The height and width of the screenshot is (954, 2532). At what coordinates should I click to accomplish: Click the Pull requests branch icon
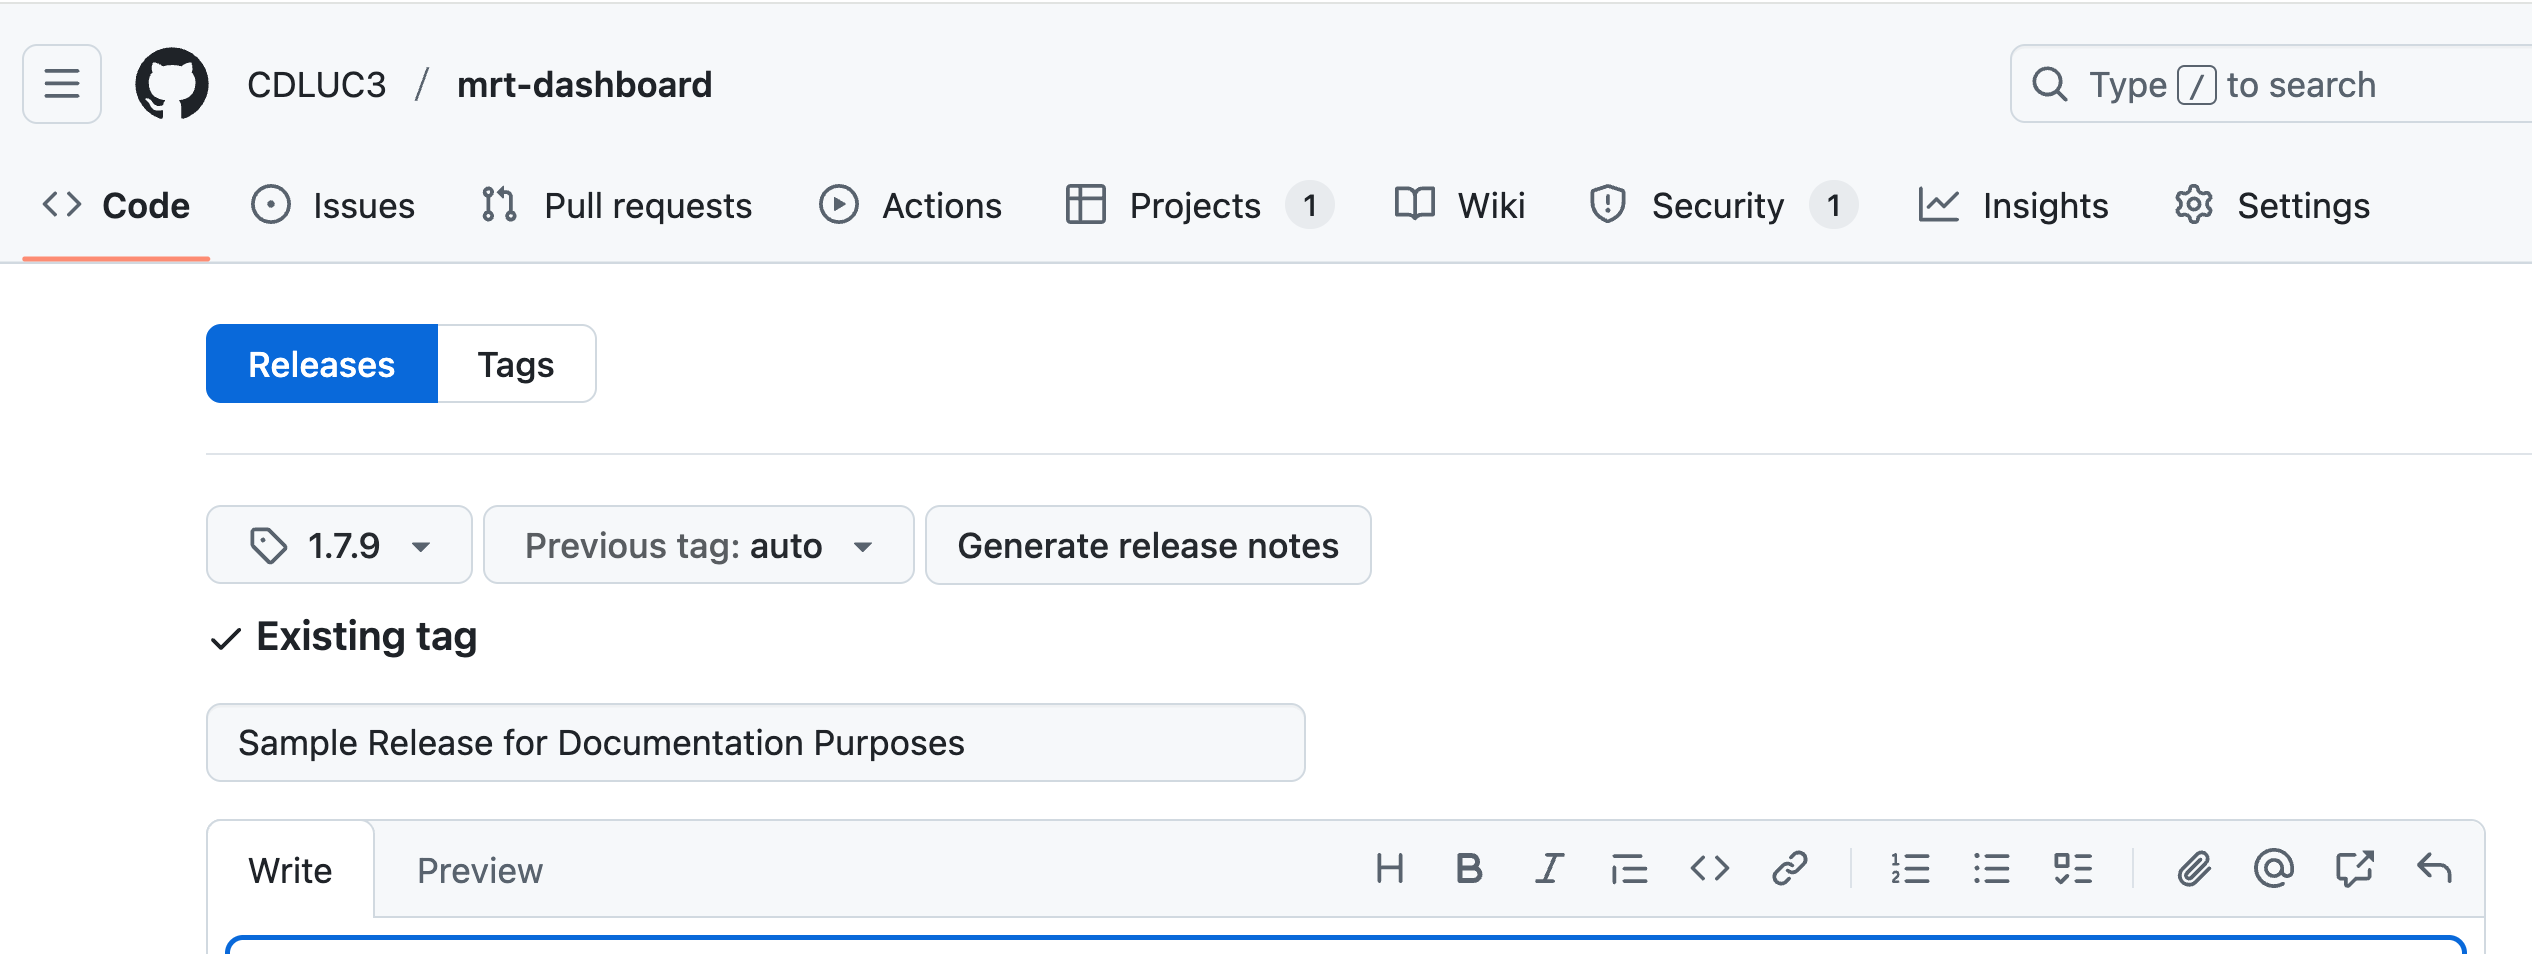pos(499,205)
